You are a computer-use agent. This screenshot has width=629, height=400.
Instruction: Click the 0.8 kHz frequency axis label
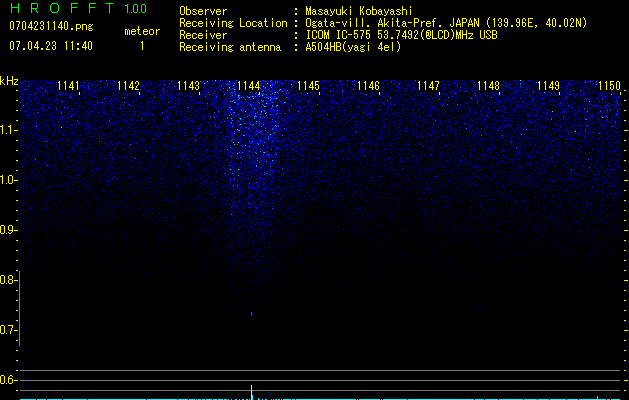coord(8,280)
